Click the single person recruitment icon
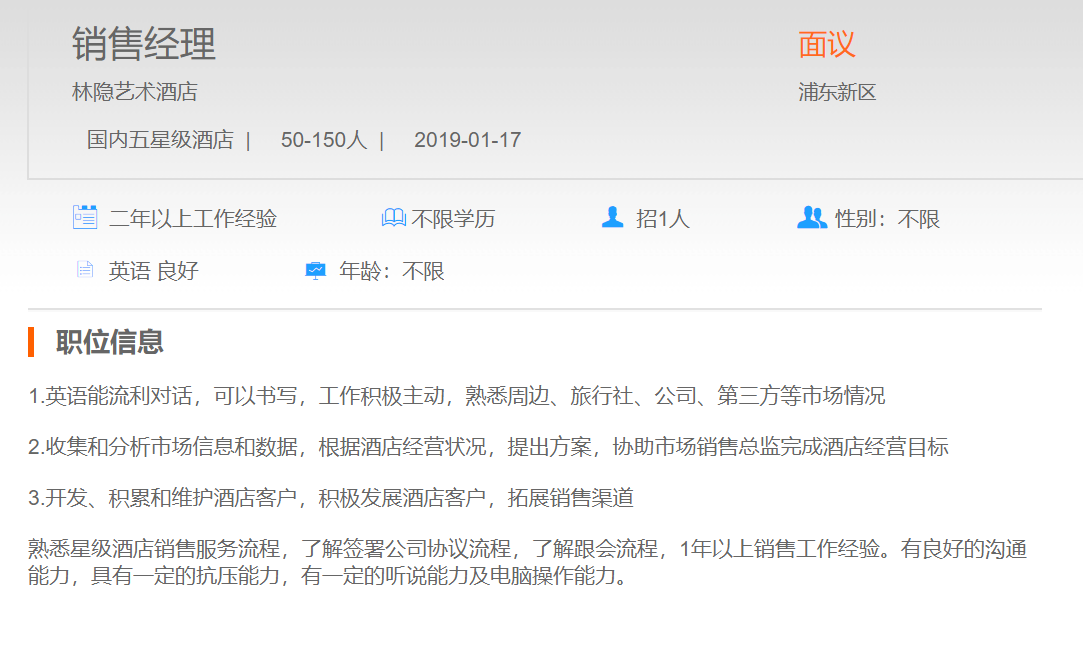Viewport: 1083px width, 648px height. 612,217
